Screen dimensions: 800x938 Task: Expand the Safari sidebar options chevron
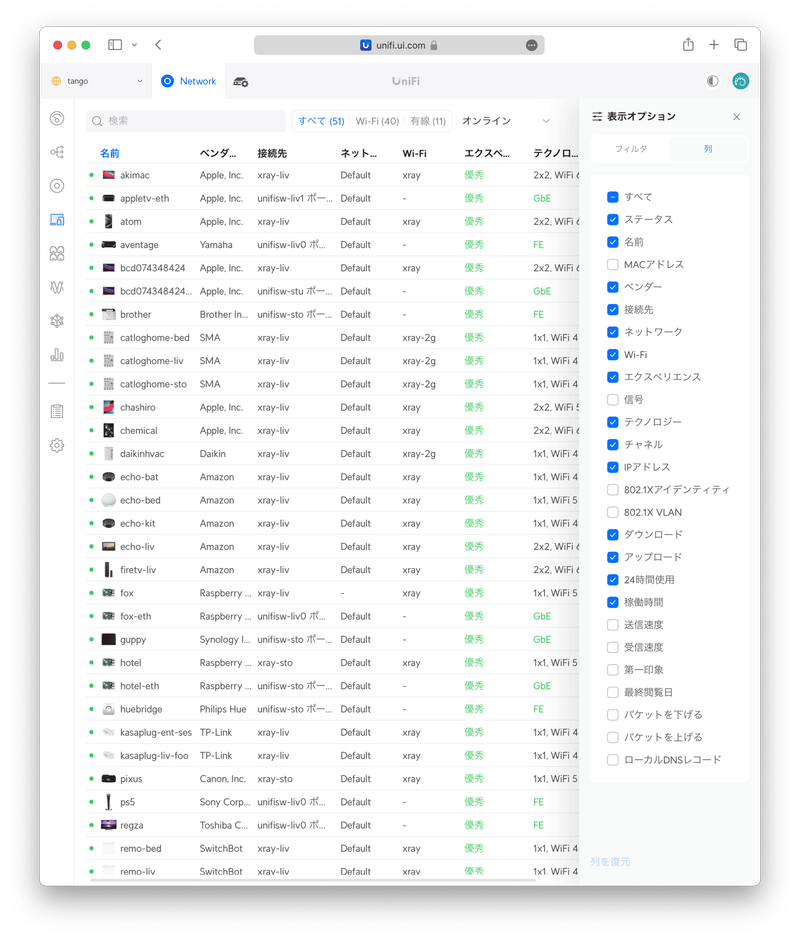pos(134,45)
